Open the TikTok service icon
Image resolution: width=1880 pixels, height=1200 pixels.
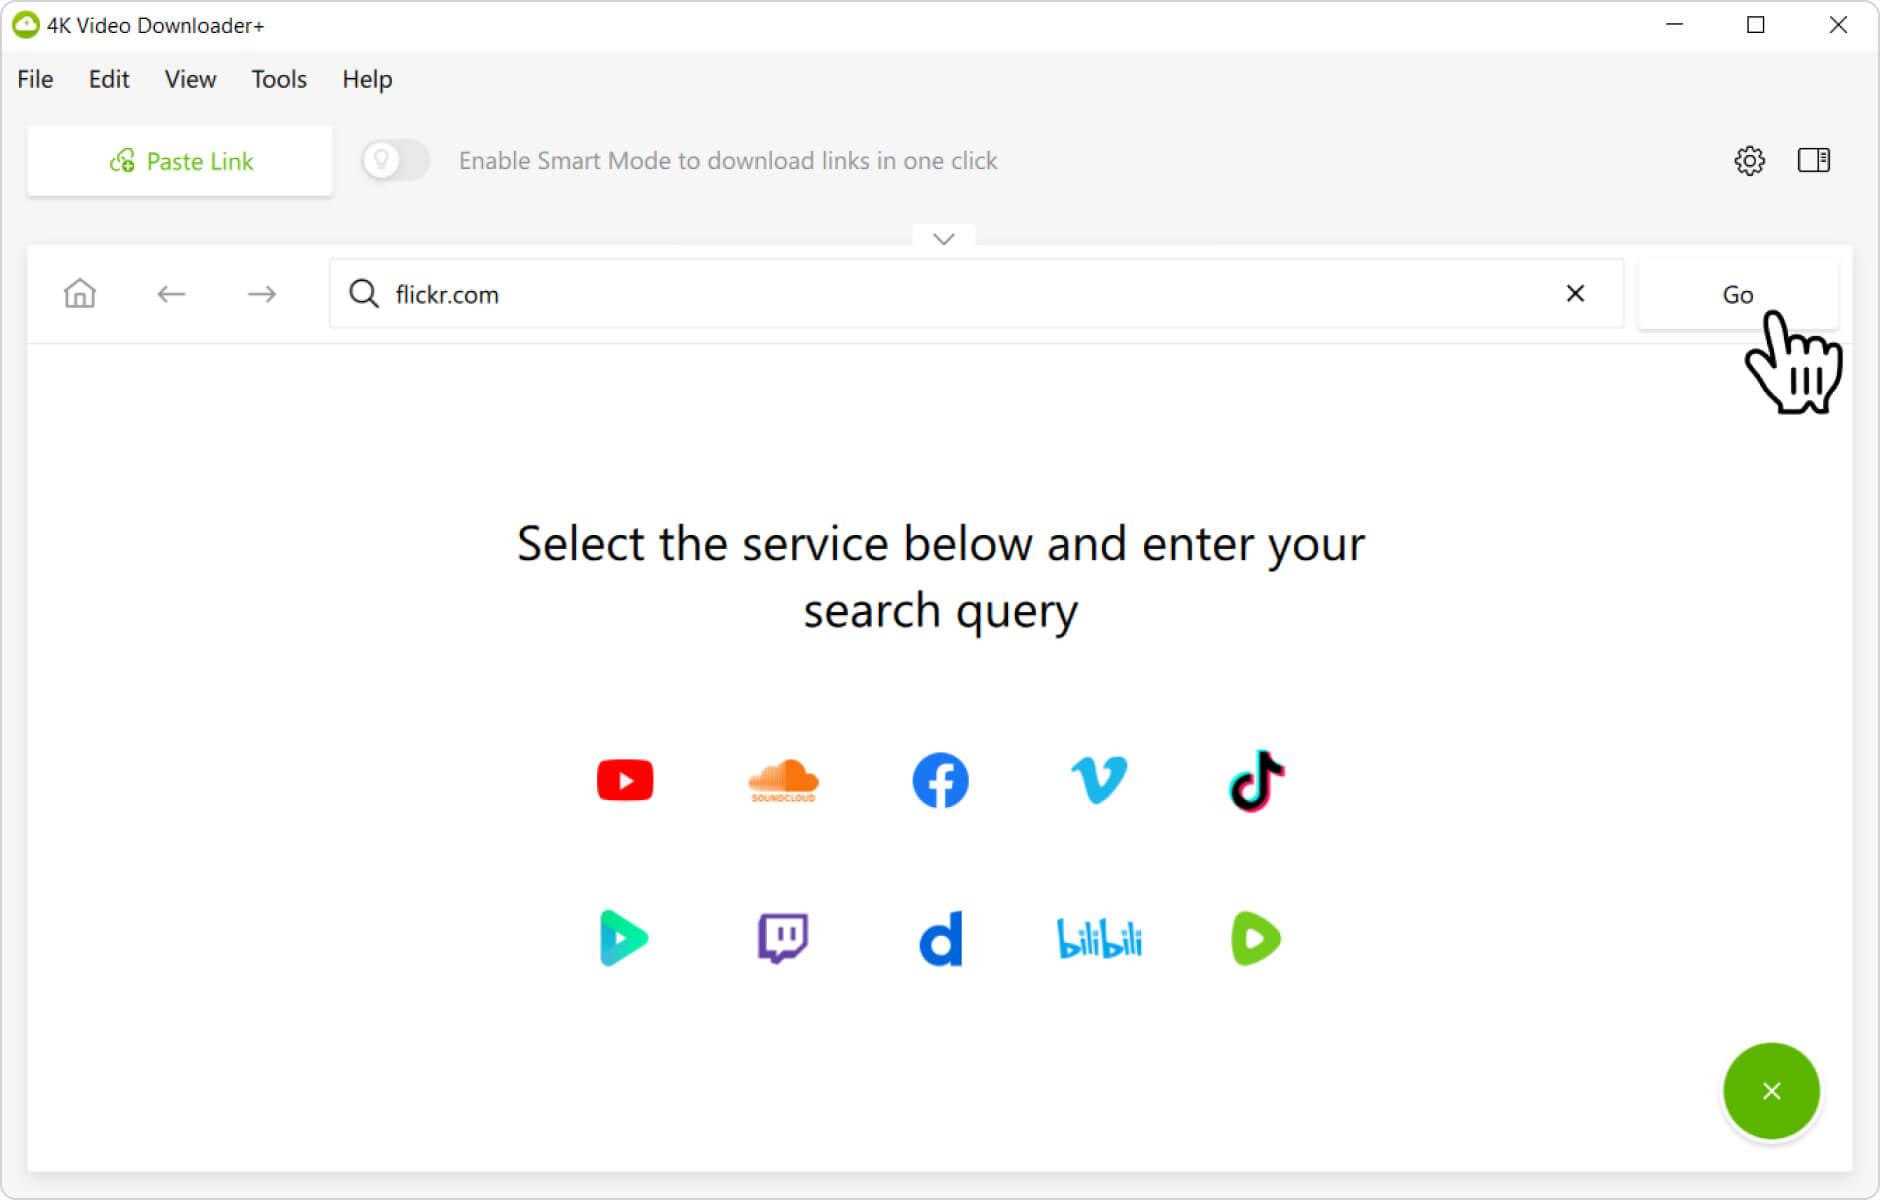pos(1256,780)
